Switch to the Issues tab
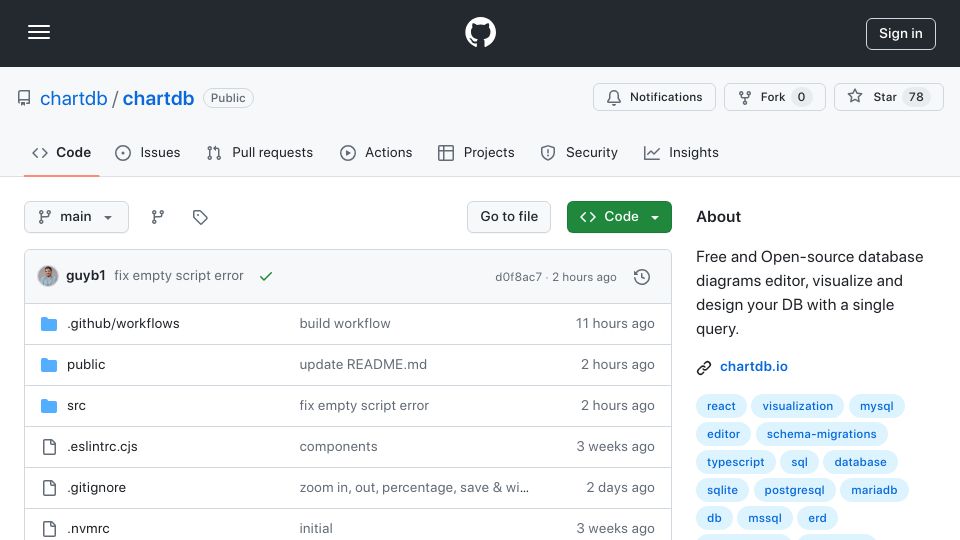The height and width of the screenshot is (540, 960). (148, 152)
